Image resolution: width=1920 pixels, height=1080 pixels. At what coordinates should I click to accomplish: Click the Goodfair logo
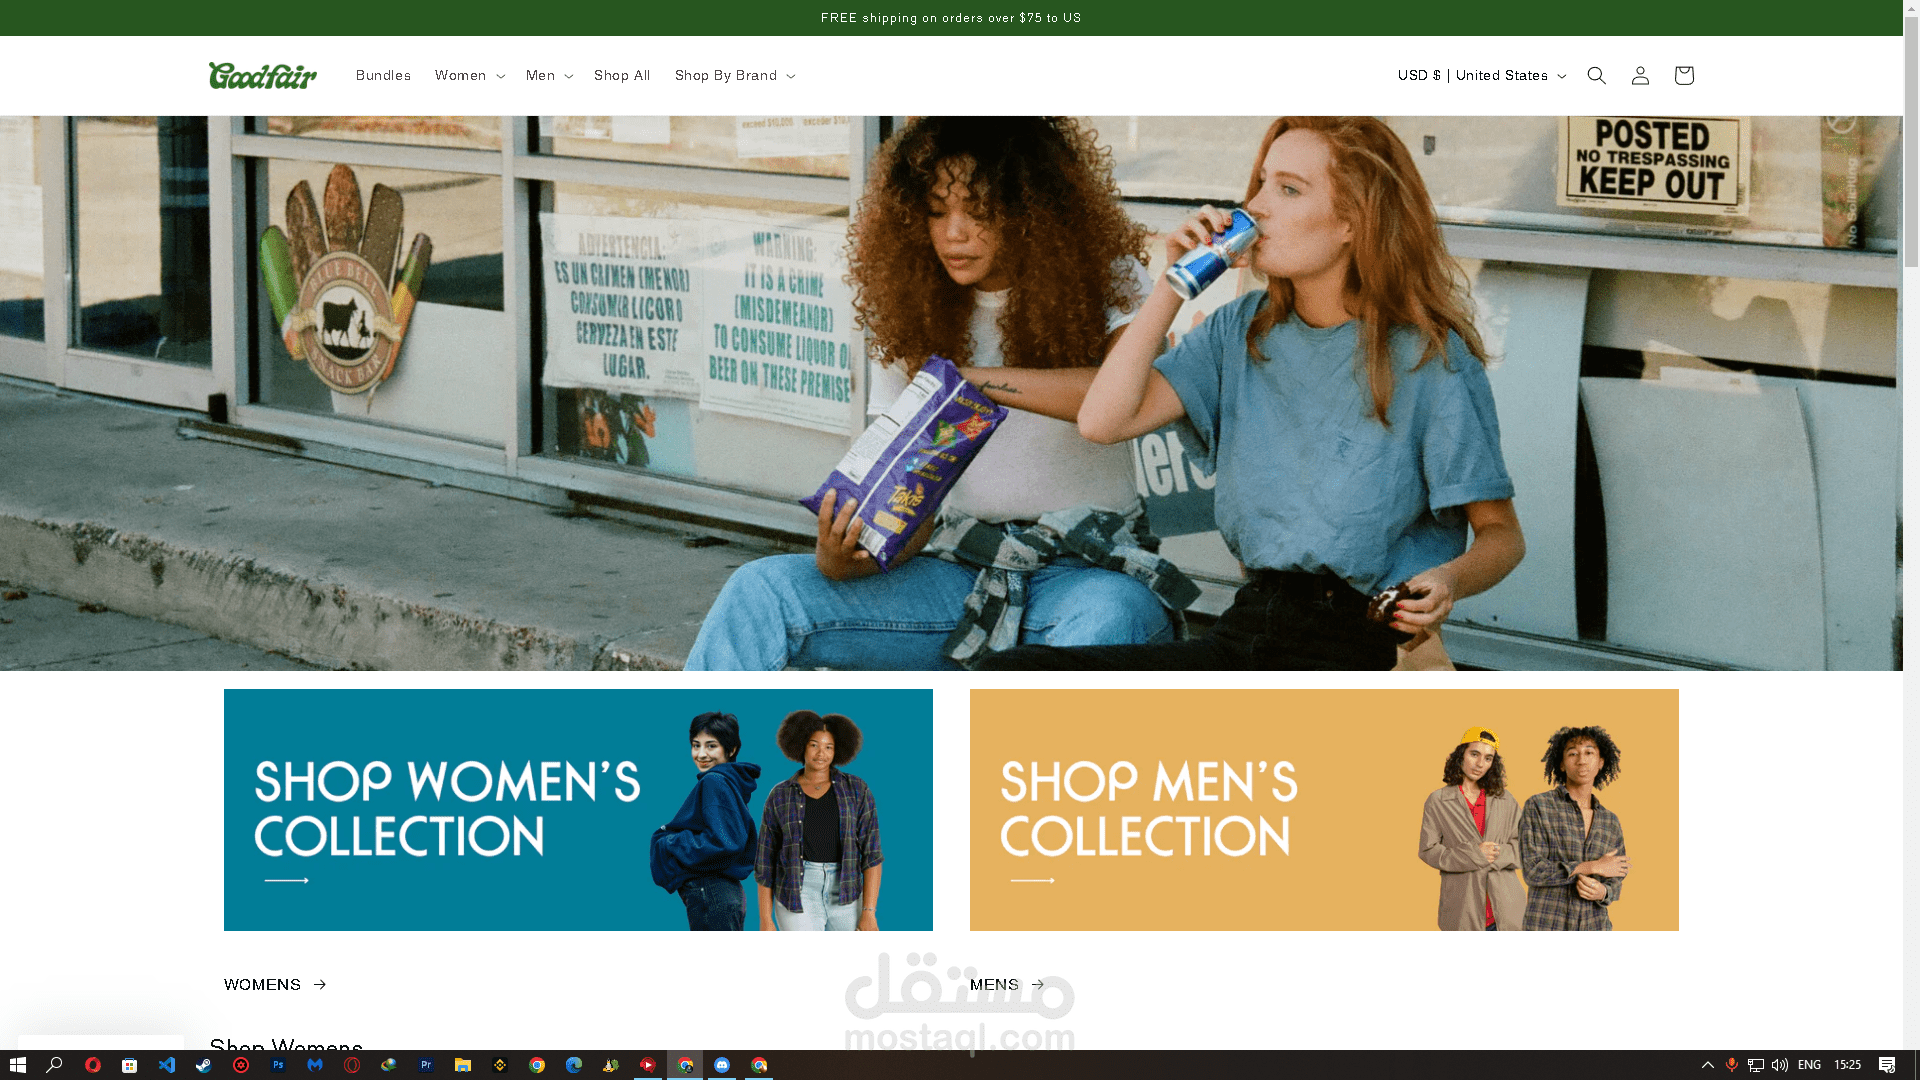pyautogui.click(x=262, y=75)
